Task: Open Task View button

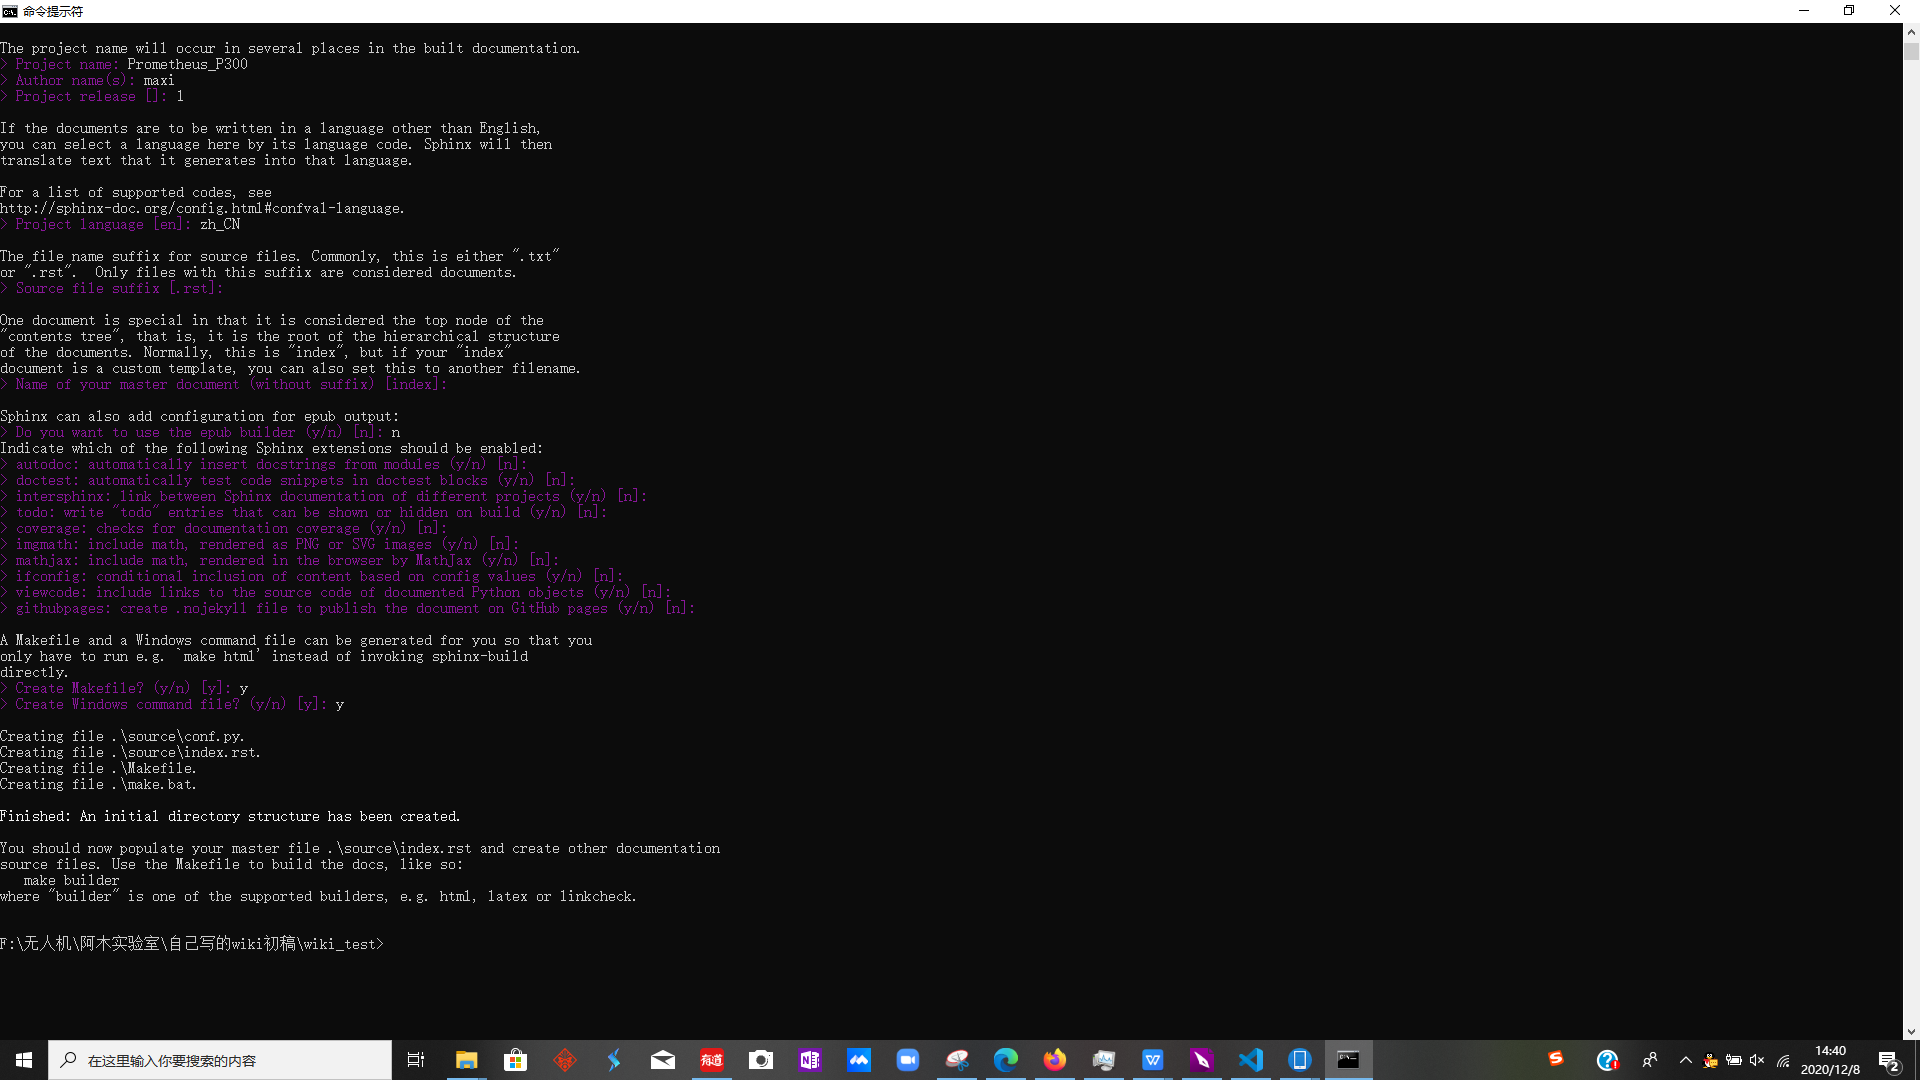Action: point(416,1060)
